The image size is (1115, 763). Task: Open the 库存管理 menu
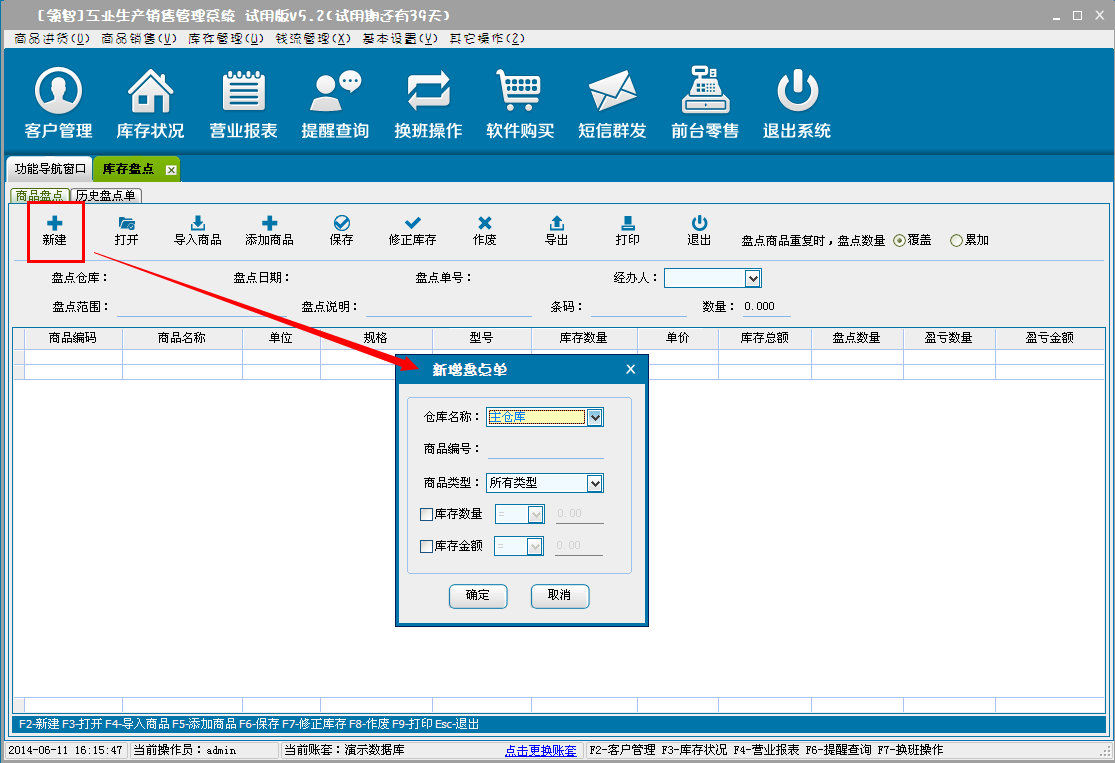coord(227,38)
